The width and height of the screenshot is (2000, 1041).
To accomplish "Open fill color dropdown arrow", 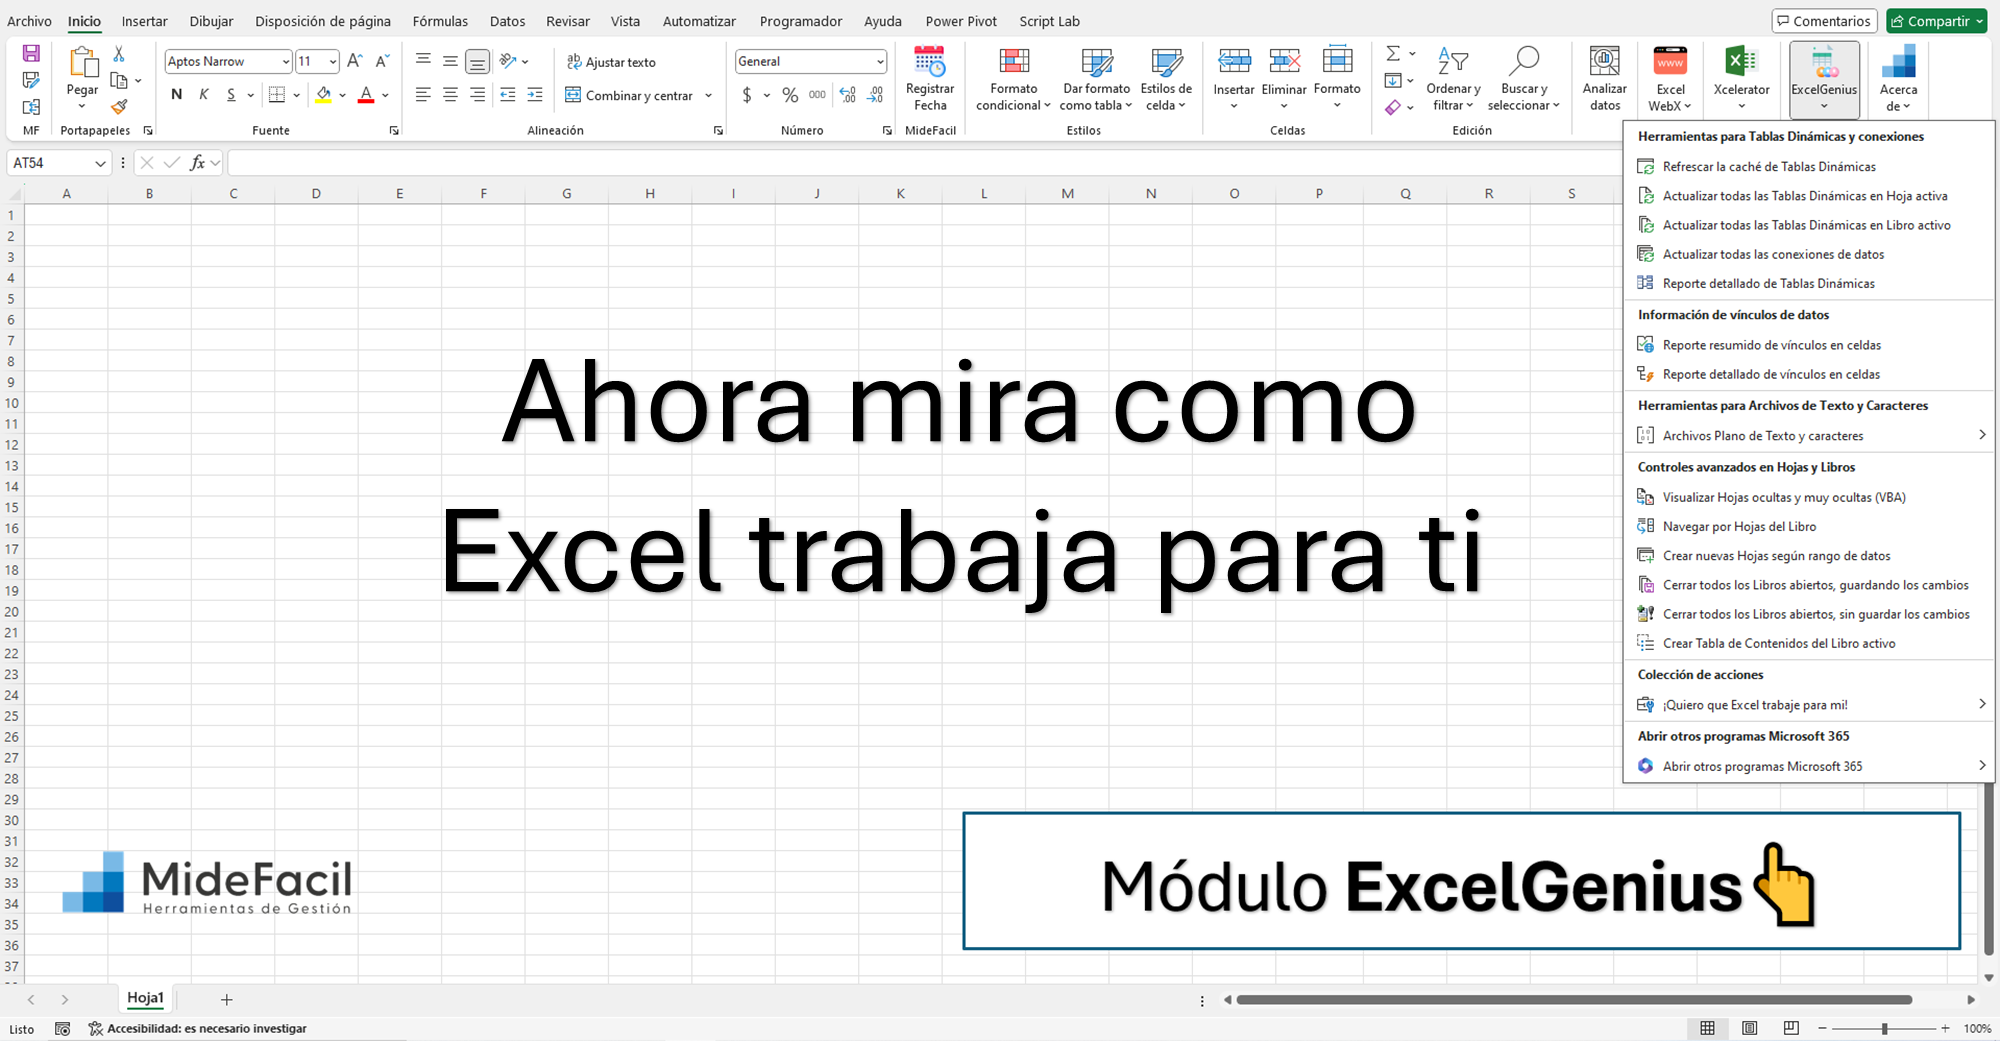I will 342,96.
